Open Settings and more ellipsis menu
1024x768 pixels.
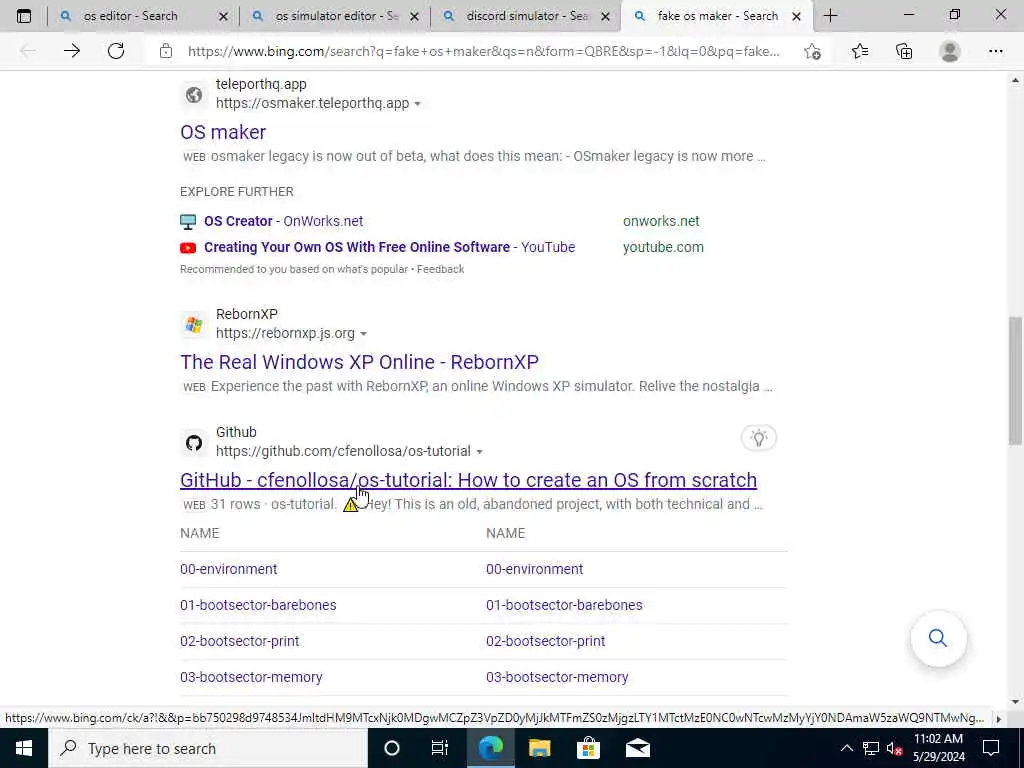(x=996, y=51)
